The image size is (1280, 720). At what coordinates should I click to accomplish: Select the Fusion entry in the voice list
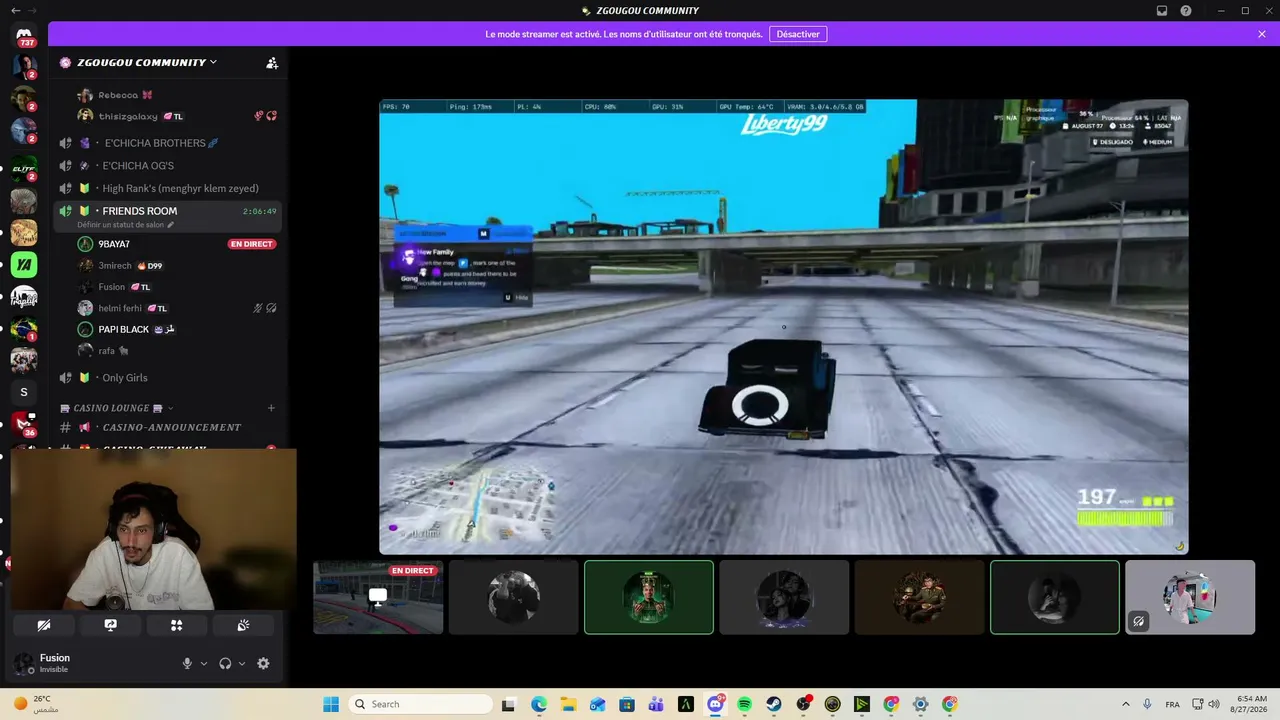[176, 287]
